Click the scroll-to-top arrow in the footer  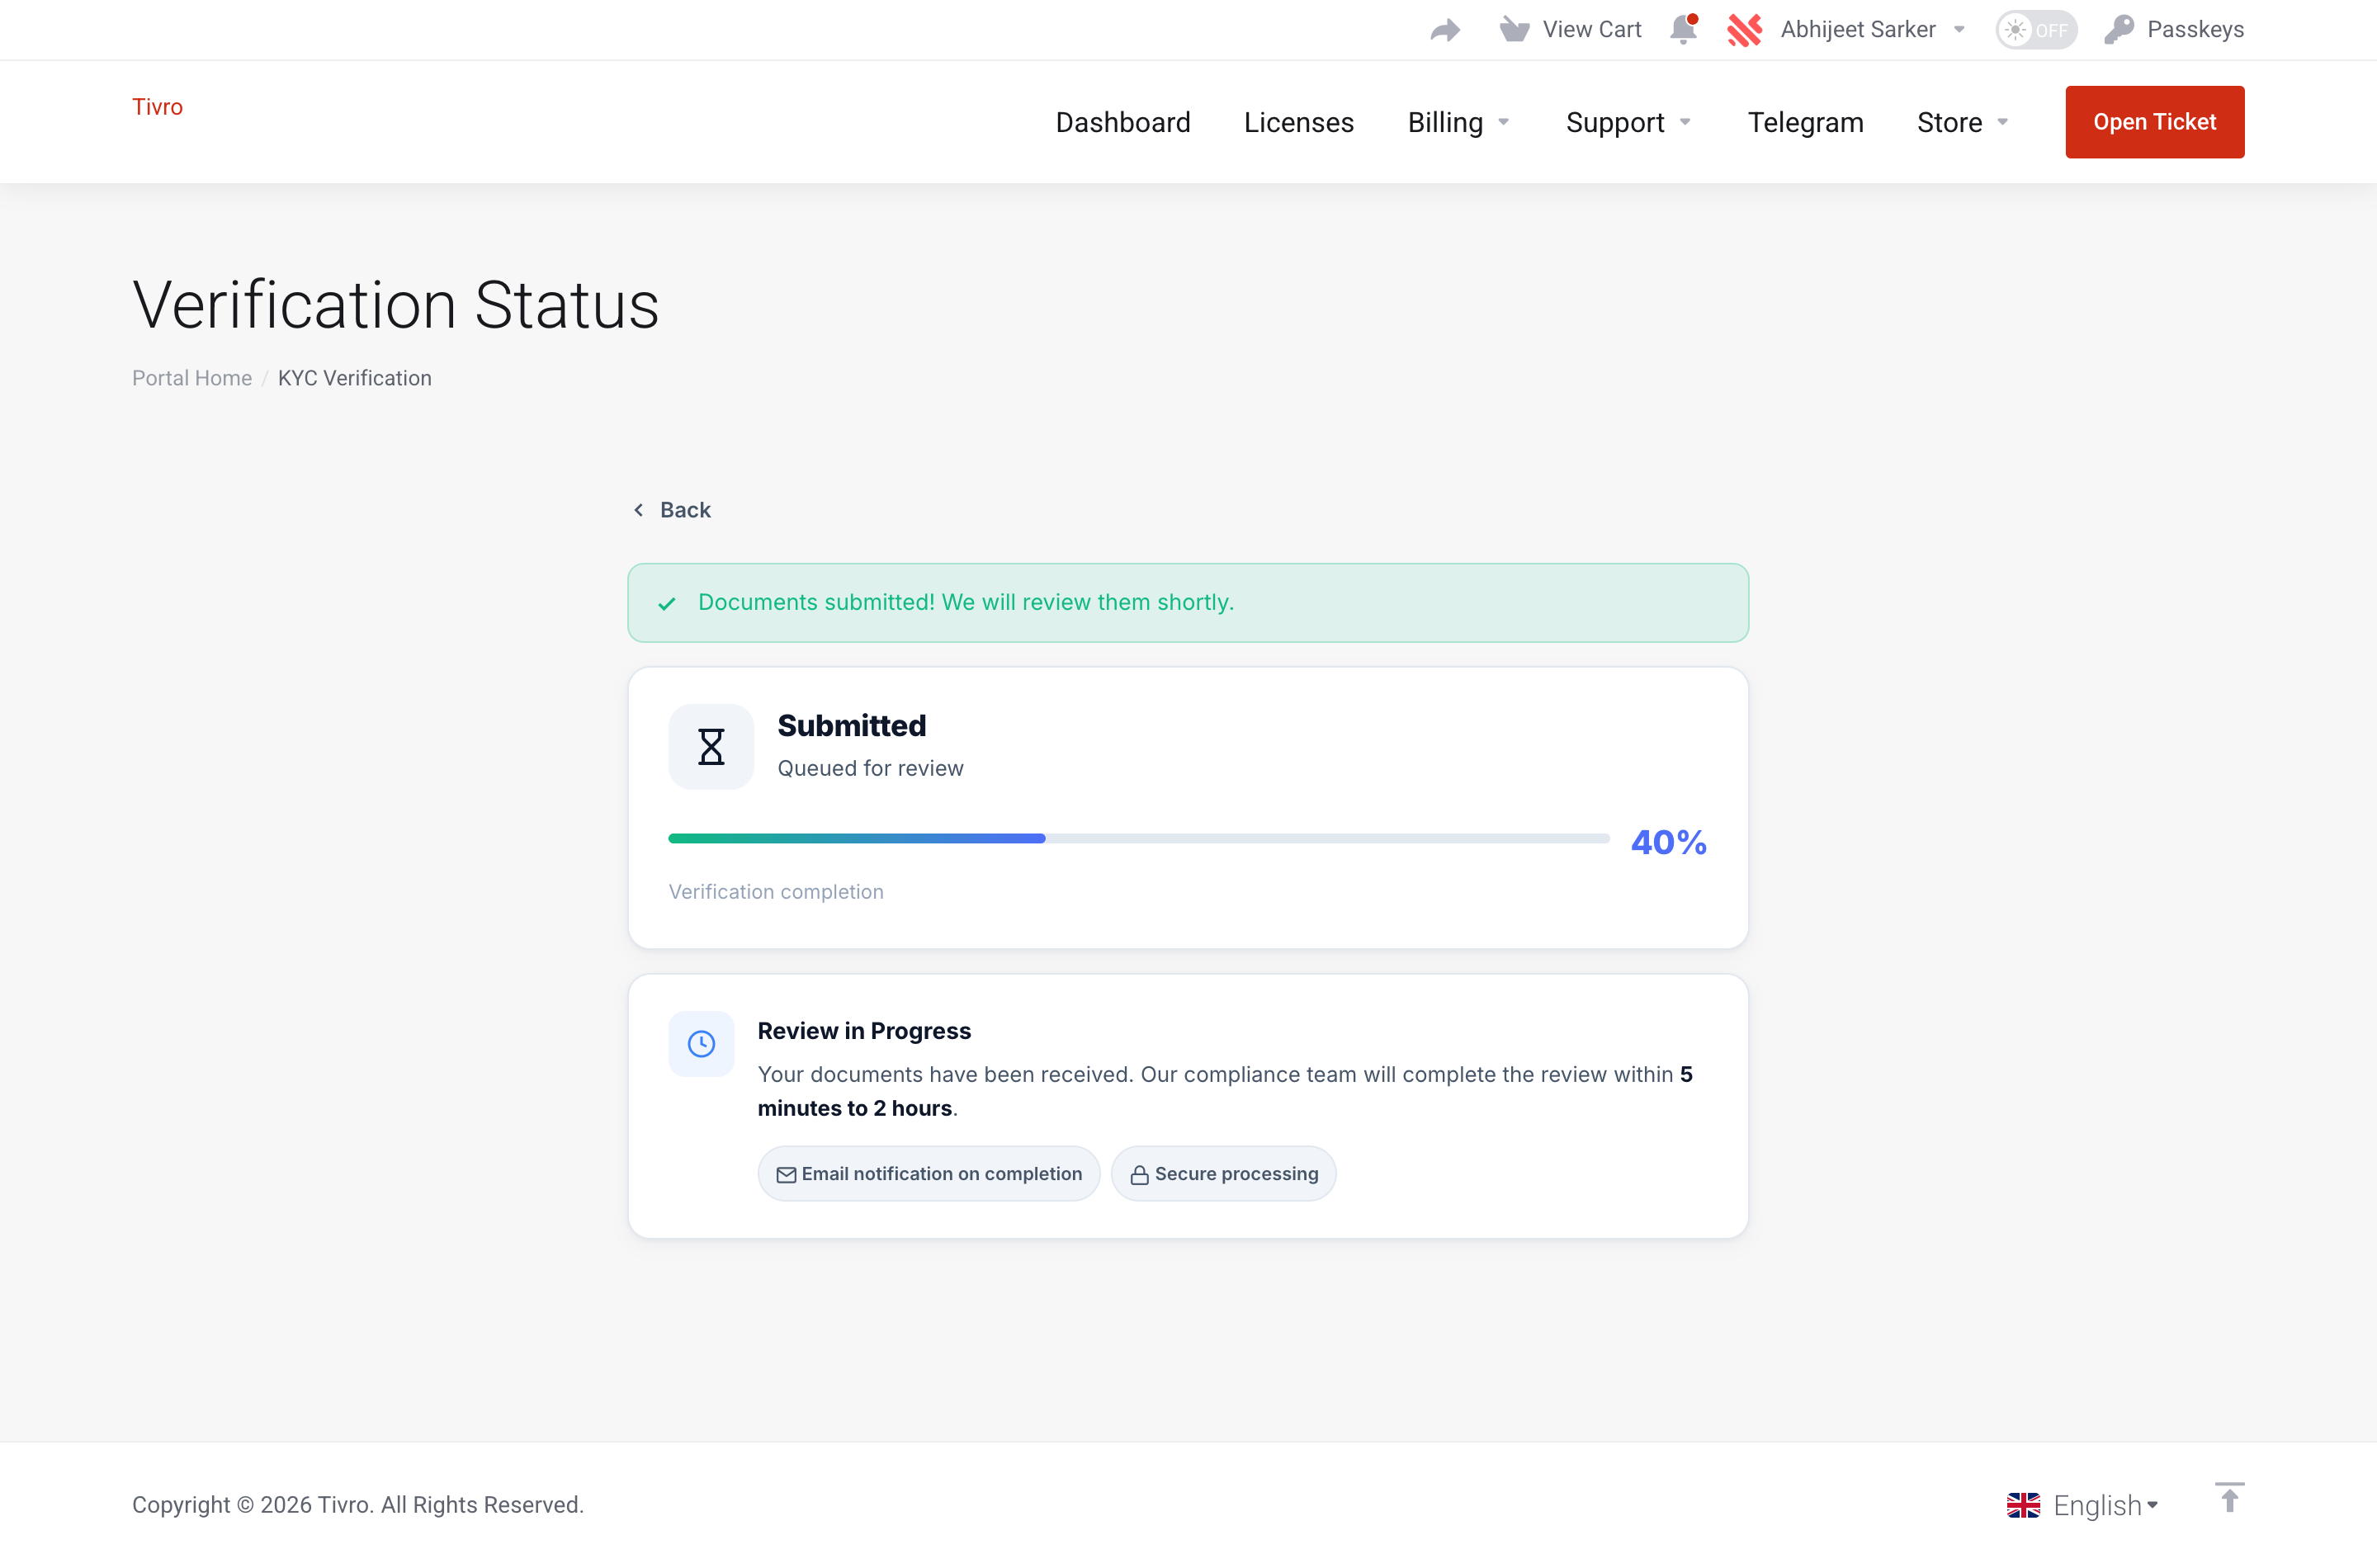(2229, 1498)
